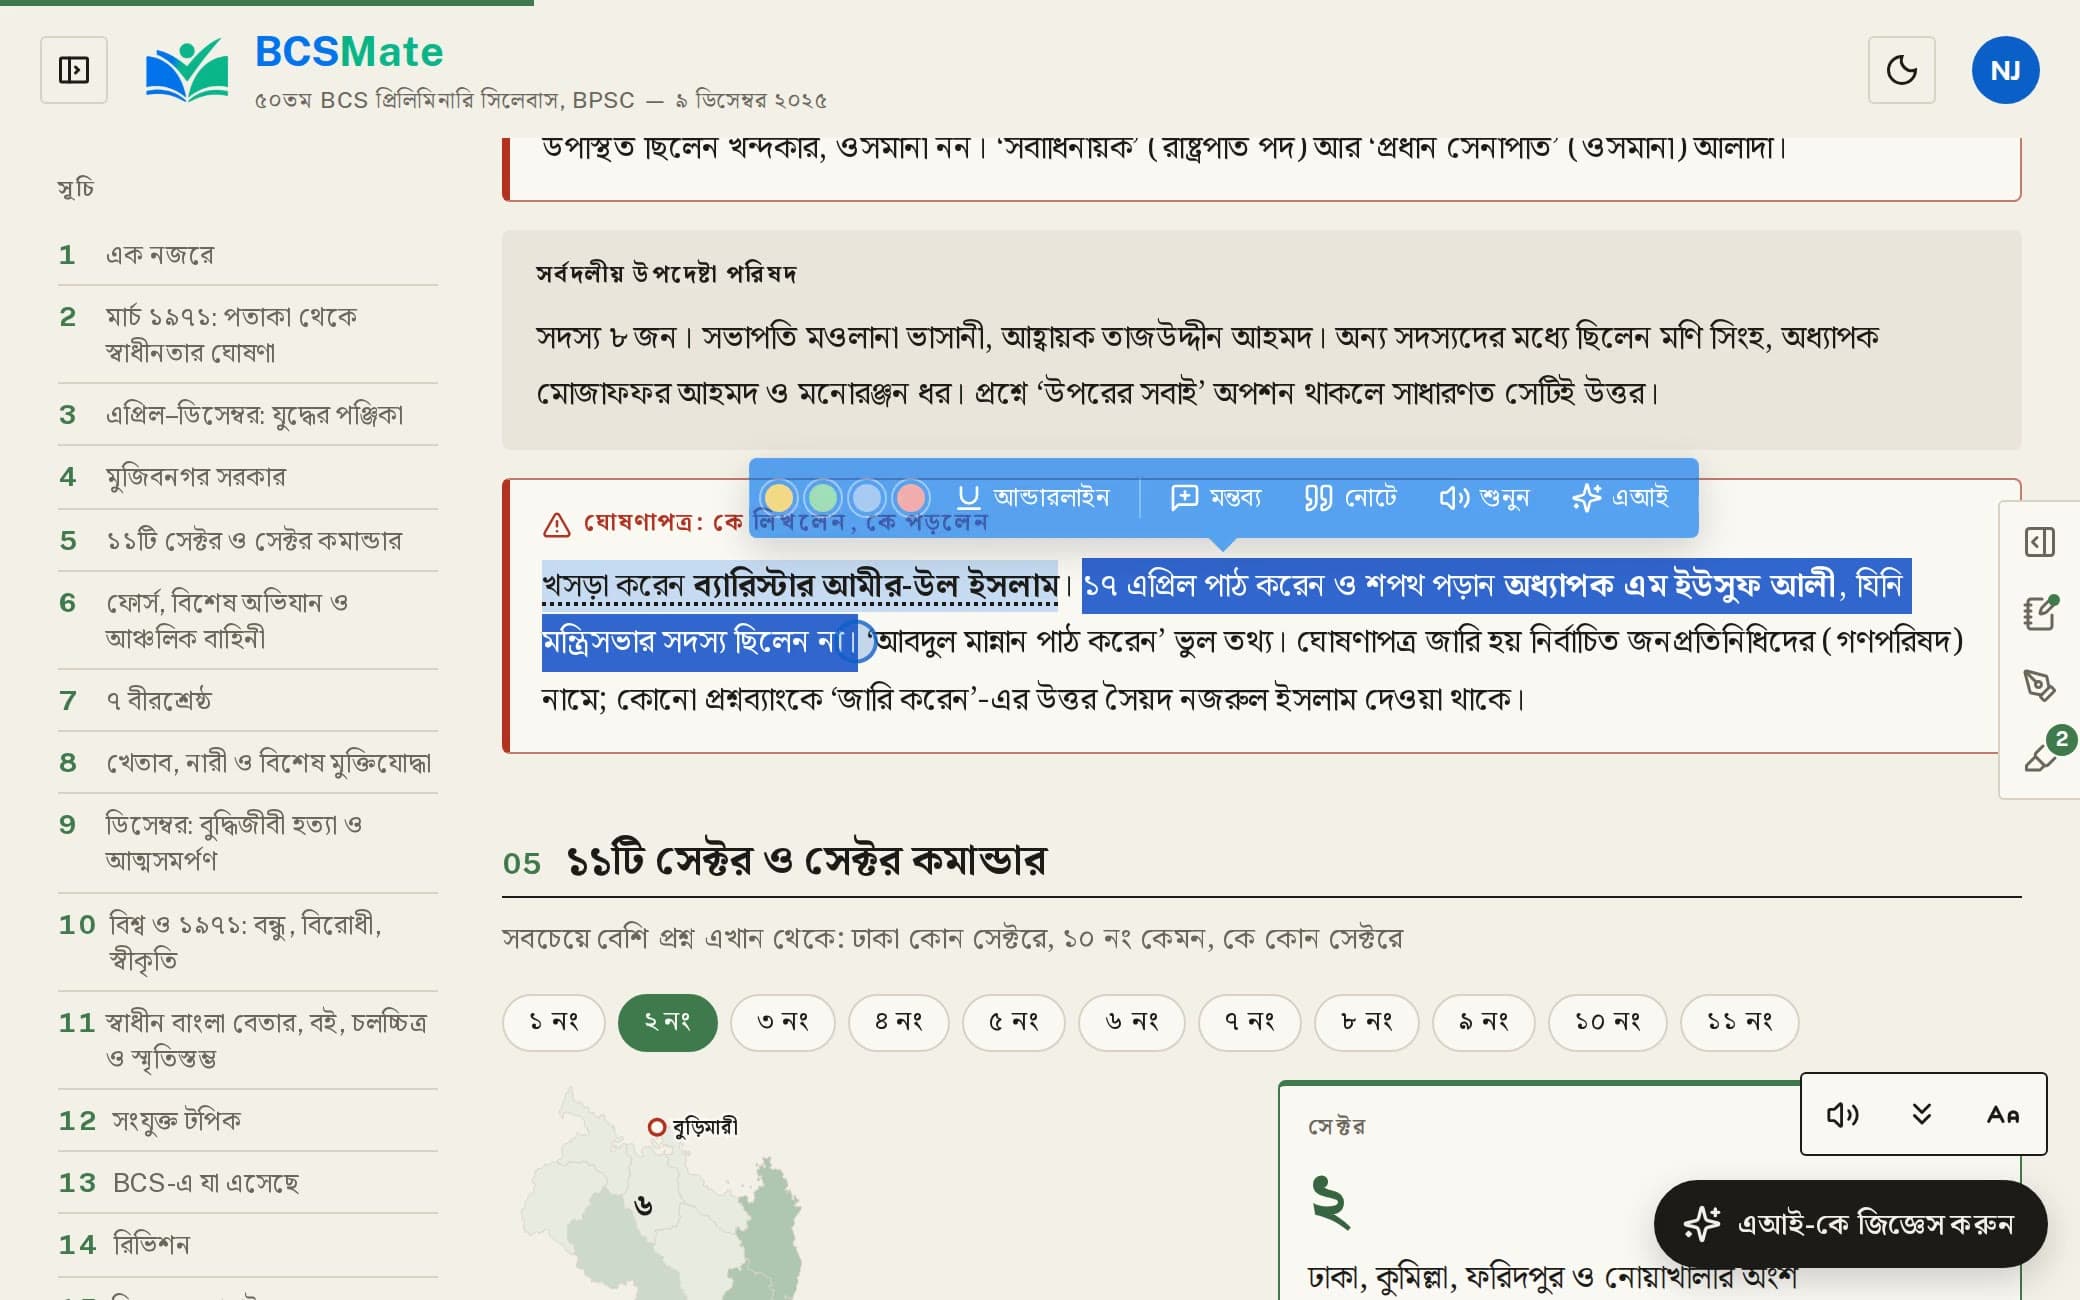Save selection as নোটে quote
Screen dimensions: 2080x1300
click(1350, 497)
